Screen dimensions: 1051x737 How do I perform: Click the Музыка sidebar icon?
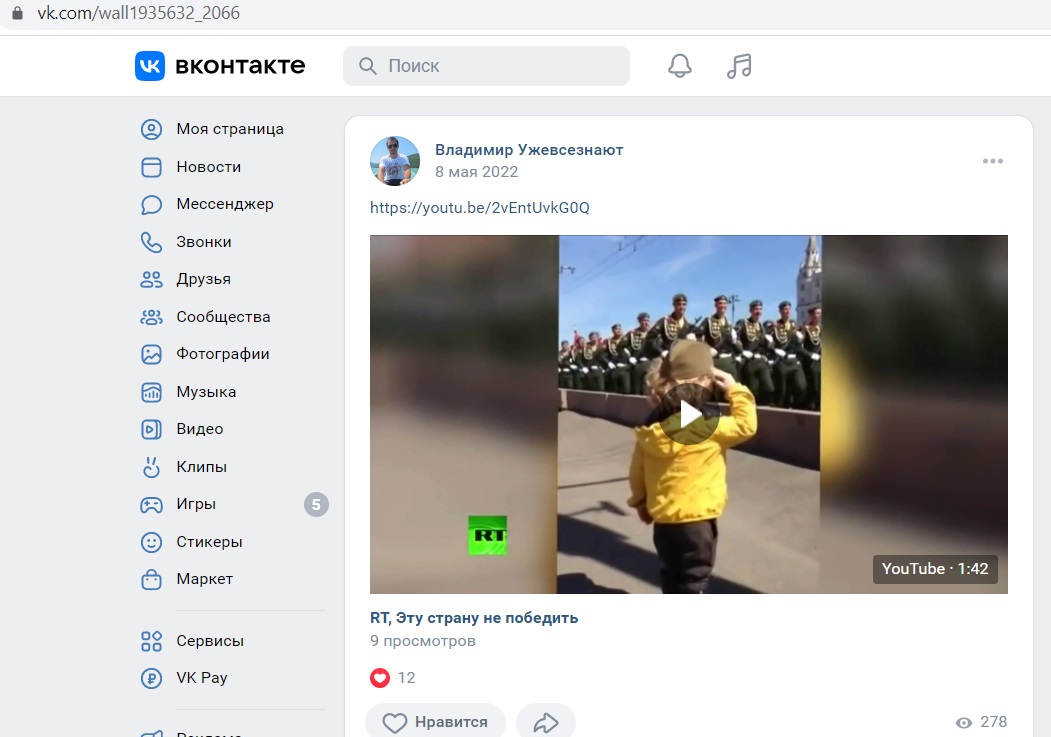click(151, 392)
